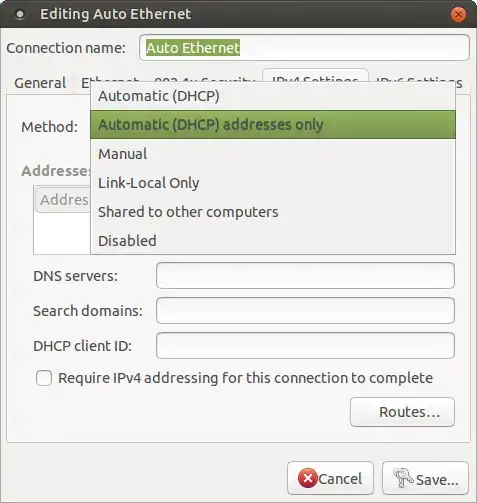Click the Search domains input field
The width and height of the screenshot is (477, 503).
(x=305, y=311)
